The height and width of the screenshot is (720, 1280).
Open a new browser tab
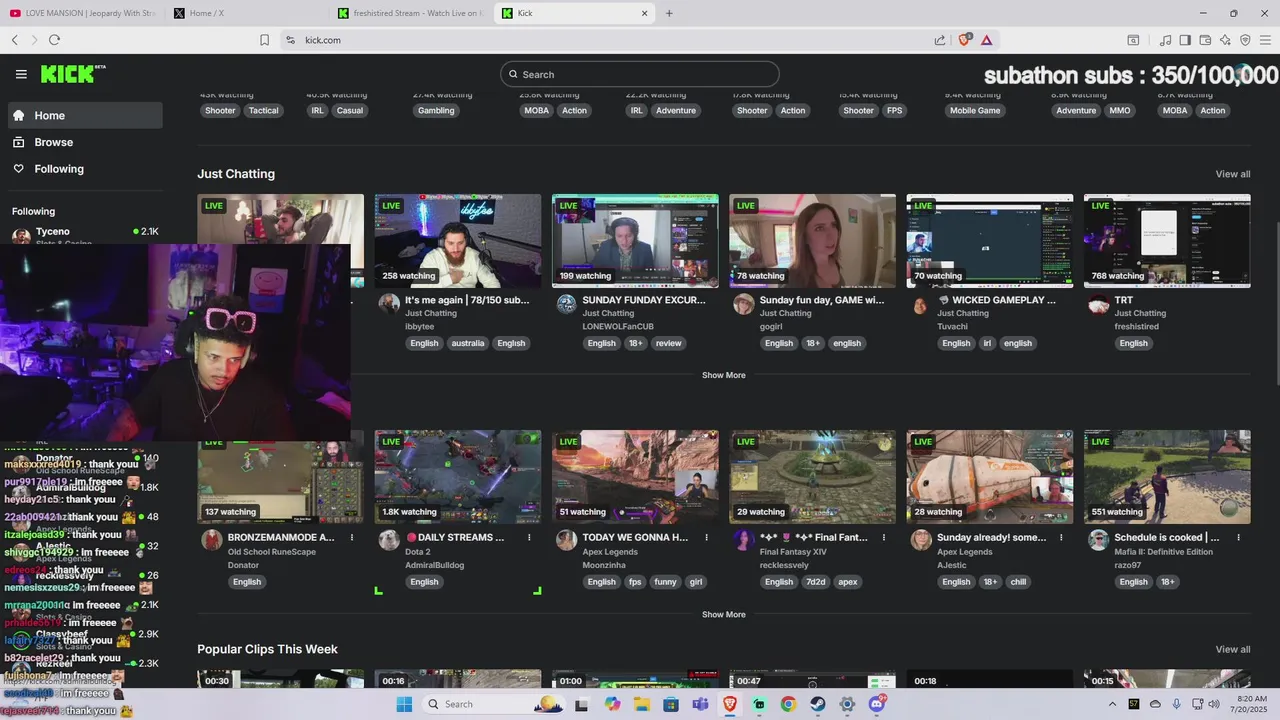tap(669, 13)
